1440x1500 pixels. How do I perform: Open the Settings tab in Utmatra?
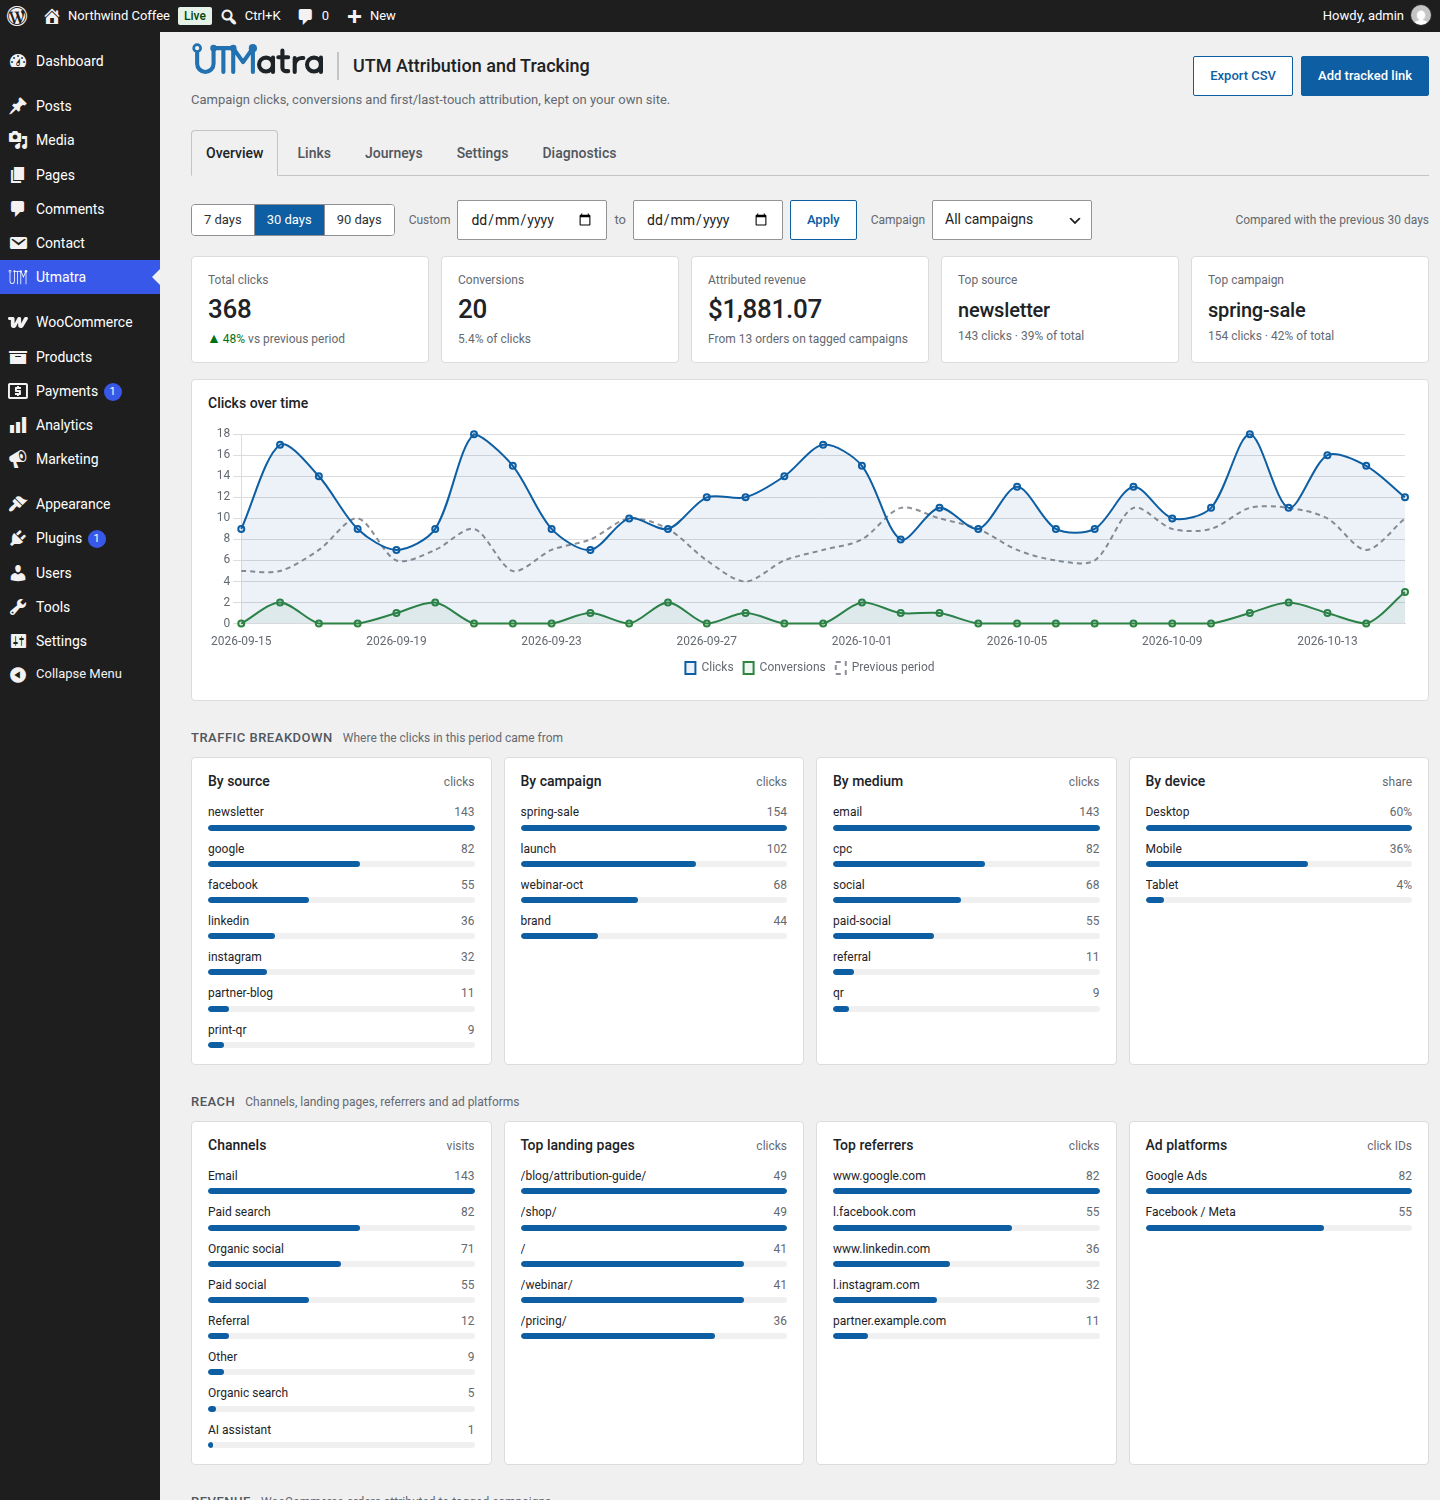tap(482, 153)
